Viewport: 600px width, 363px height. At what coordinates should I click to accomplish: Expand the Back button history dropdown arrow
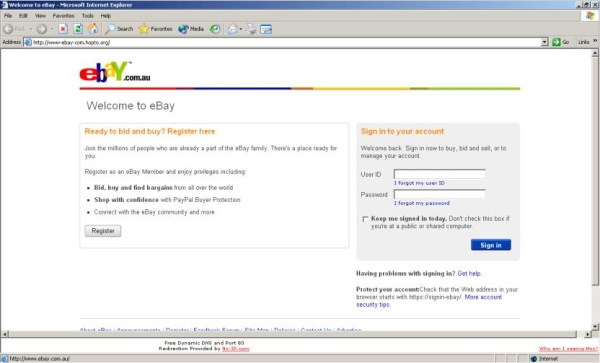click(31, 29)
